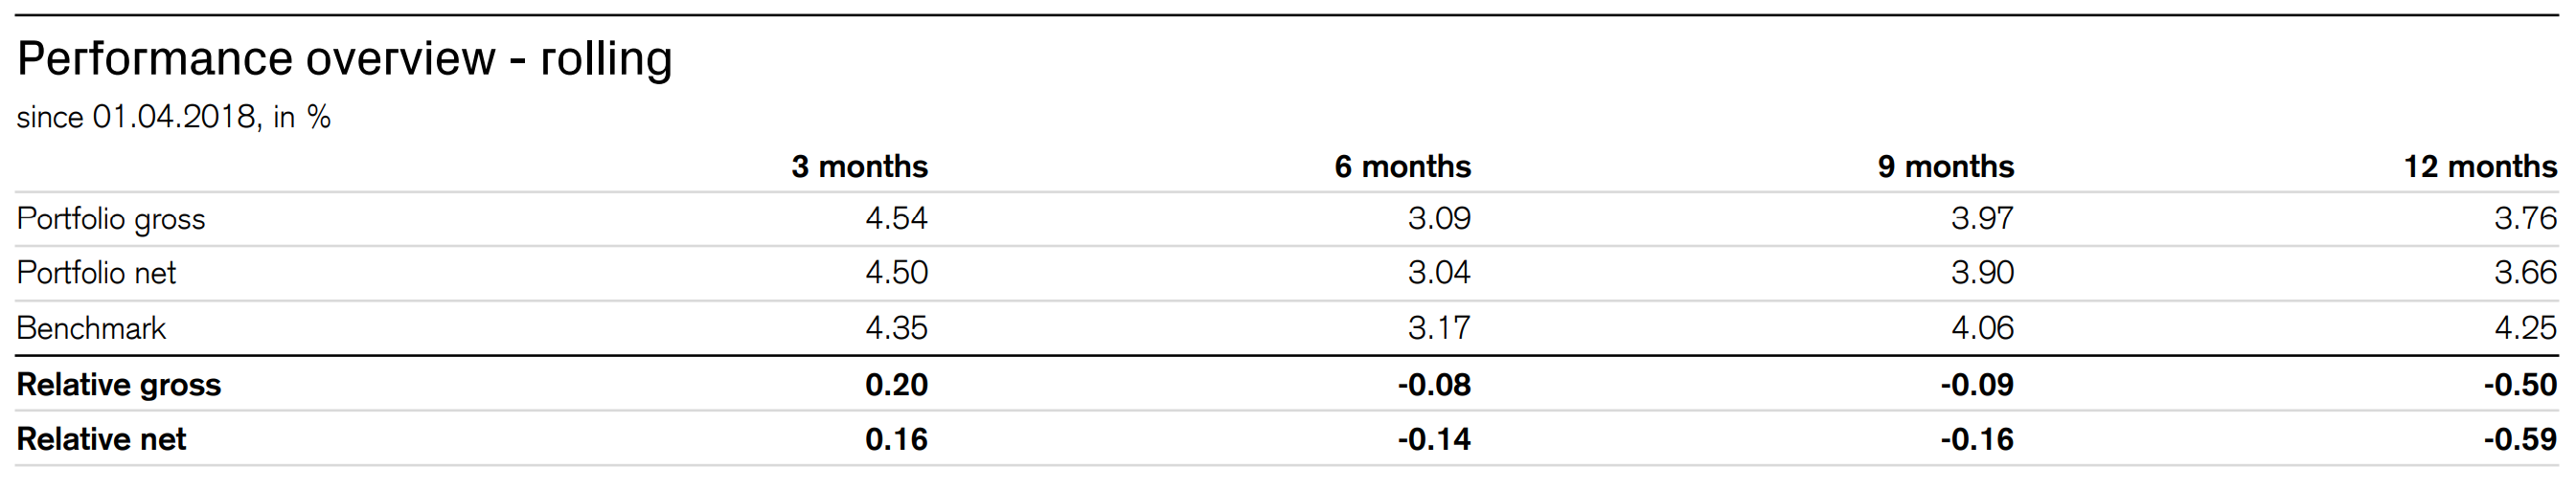Viewport: 2576px width, 490px height.
Task: Click Relative net 6 months value -0.14
Action: 1434,439
